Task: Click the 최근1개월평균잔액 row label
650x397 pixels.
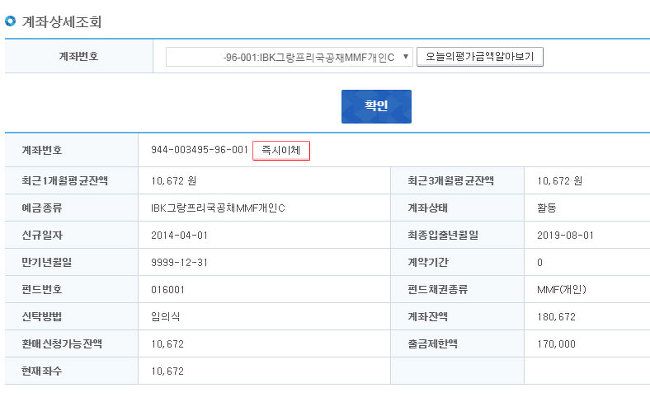Action: click(x=65, y=181)
